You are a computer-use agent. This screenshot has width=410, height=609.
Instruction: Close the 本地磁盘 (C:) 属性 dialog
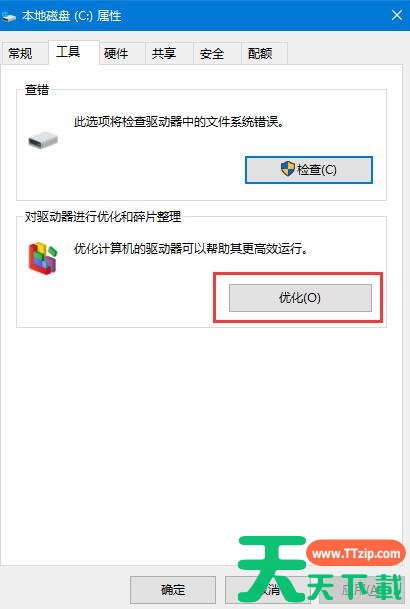(397, 16)
